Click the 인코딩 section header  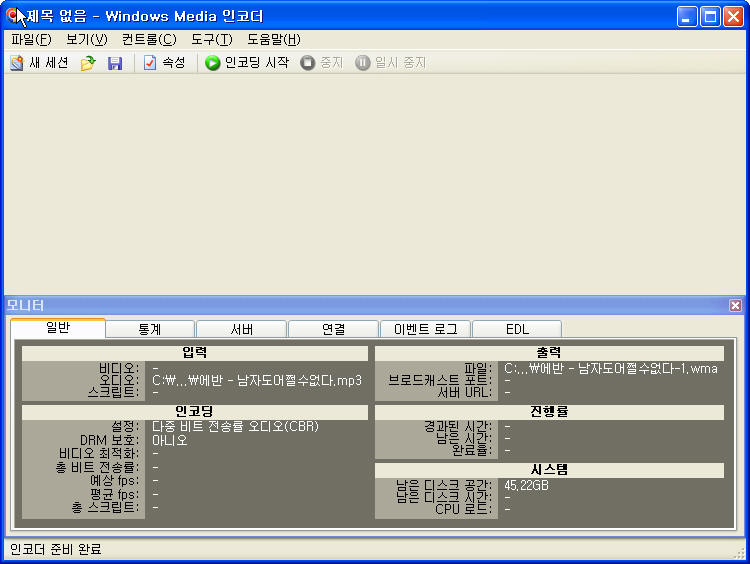(195, 411)
